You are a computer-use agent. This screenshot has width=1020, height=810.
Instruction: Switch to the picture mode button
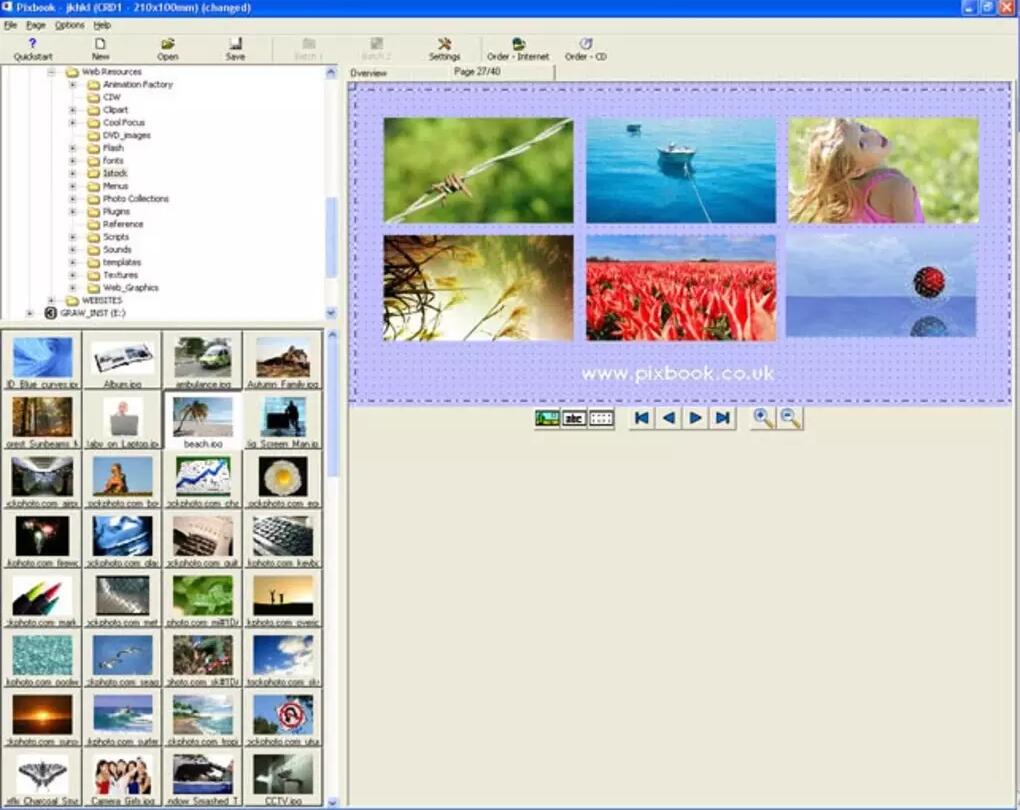pos(547,419)
